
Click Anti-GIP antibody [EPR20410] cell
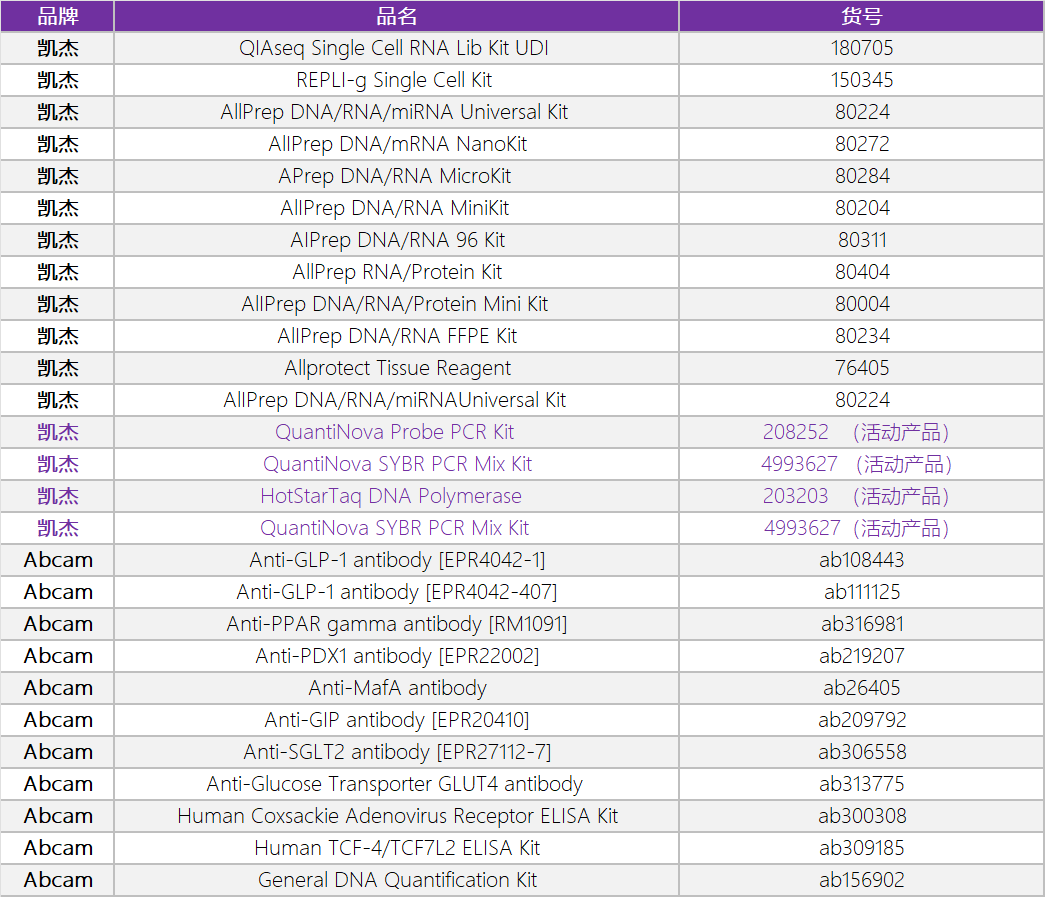[397, 720]
